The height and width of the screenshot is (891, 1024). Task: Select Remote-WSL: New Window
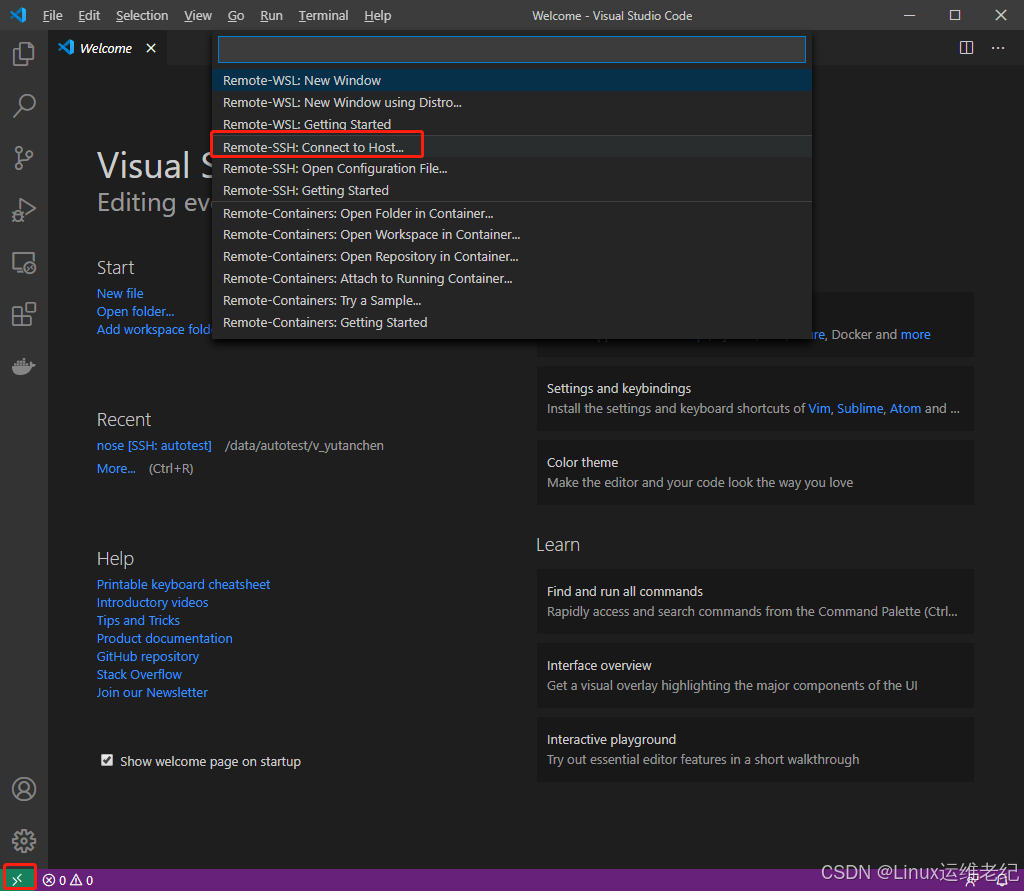point(512,80)
